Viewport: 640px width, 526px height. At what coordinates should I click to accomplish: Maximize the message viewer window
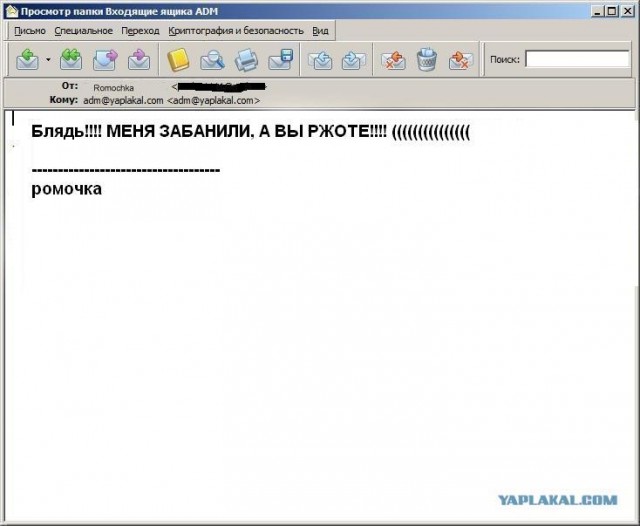click(x=611, y=11)
